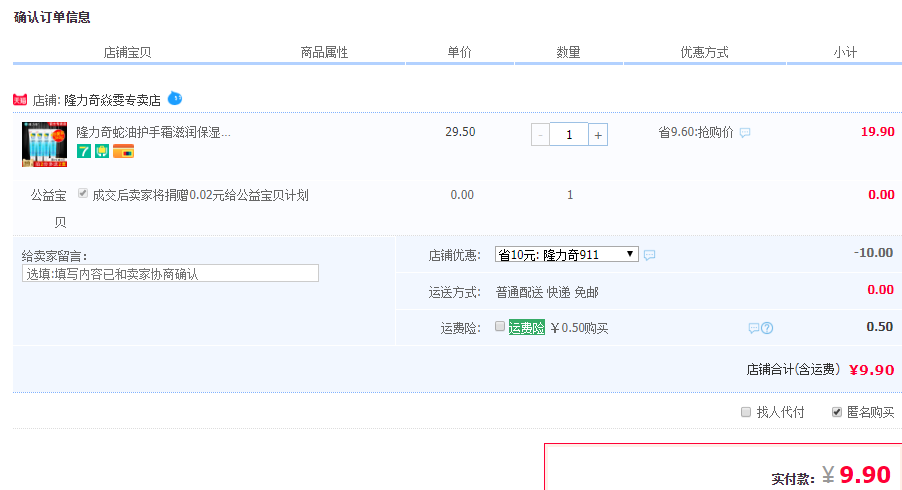Increase quantity with the plus button
The image size is (902, 490).
598,135
